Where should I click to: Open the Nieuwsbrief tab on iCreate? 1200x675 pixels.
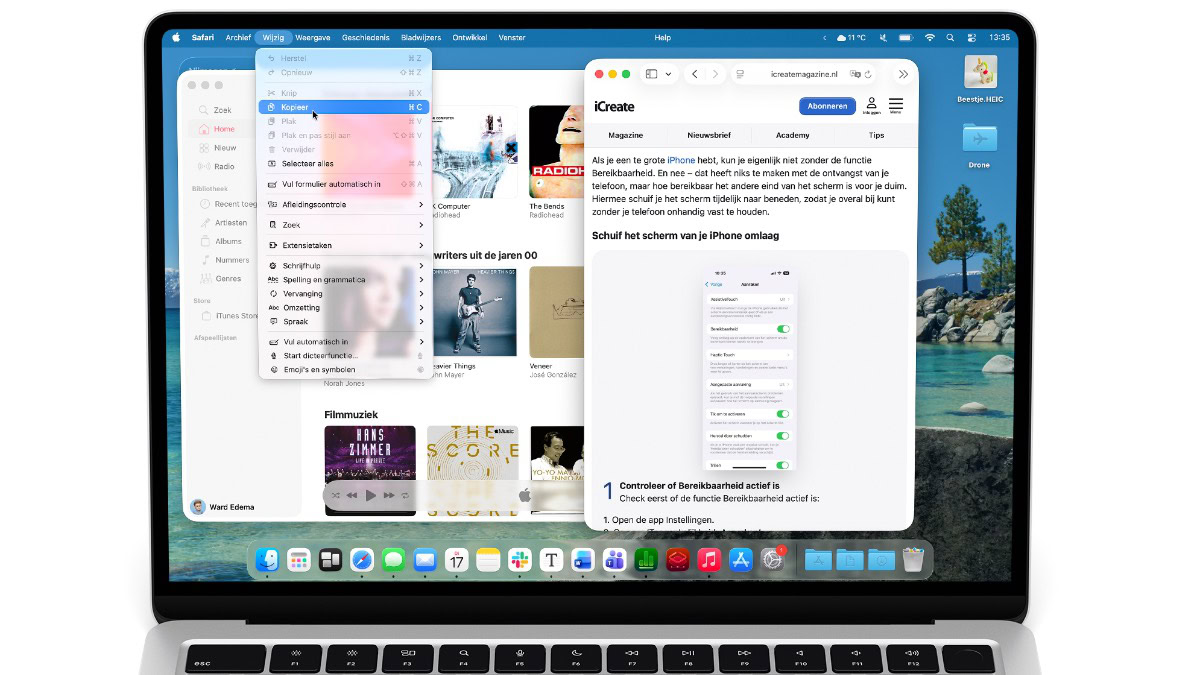tap(709, 135)
